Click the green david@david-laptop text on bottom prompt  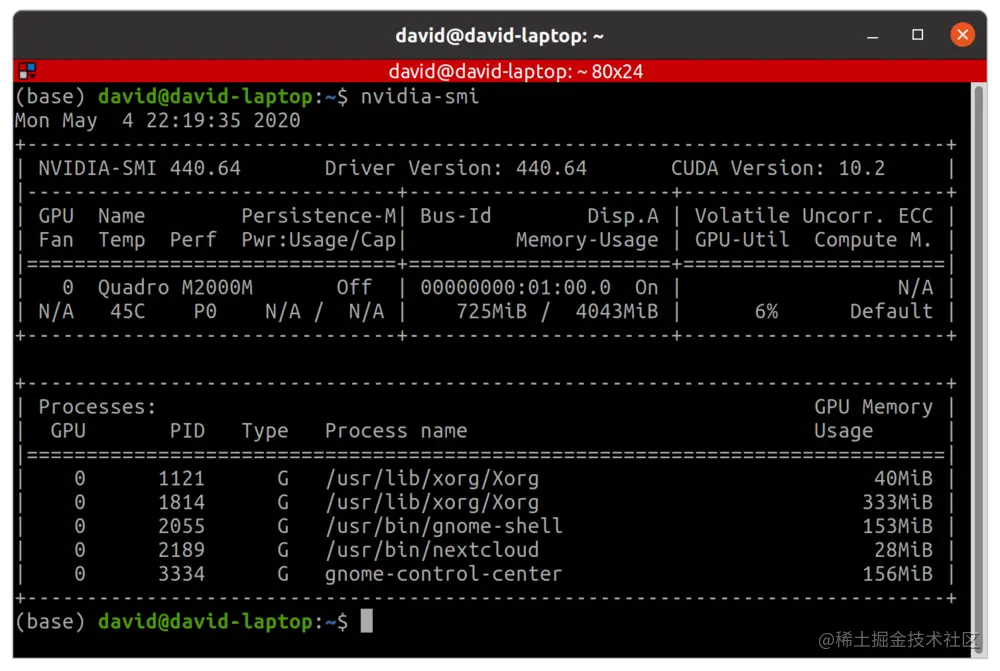205,621
